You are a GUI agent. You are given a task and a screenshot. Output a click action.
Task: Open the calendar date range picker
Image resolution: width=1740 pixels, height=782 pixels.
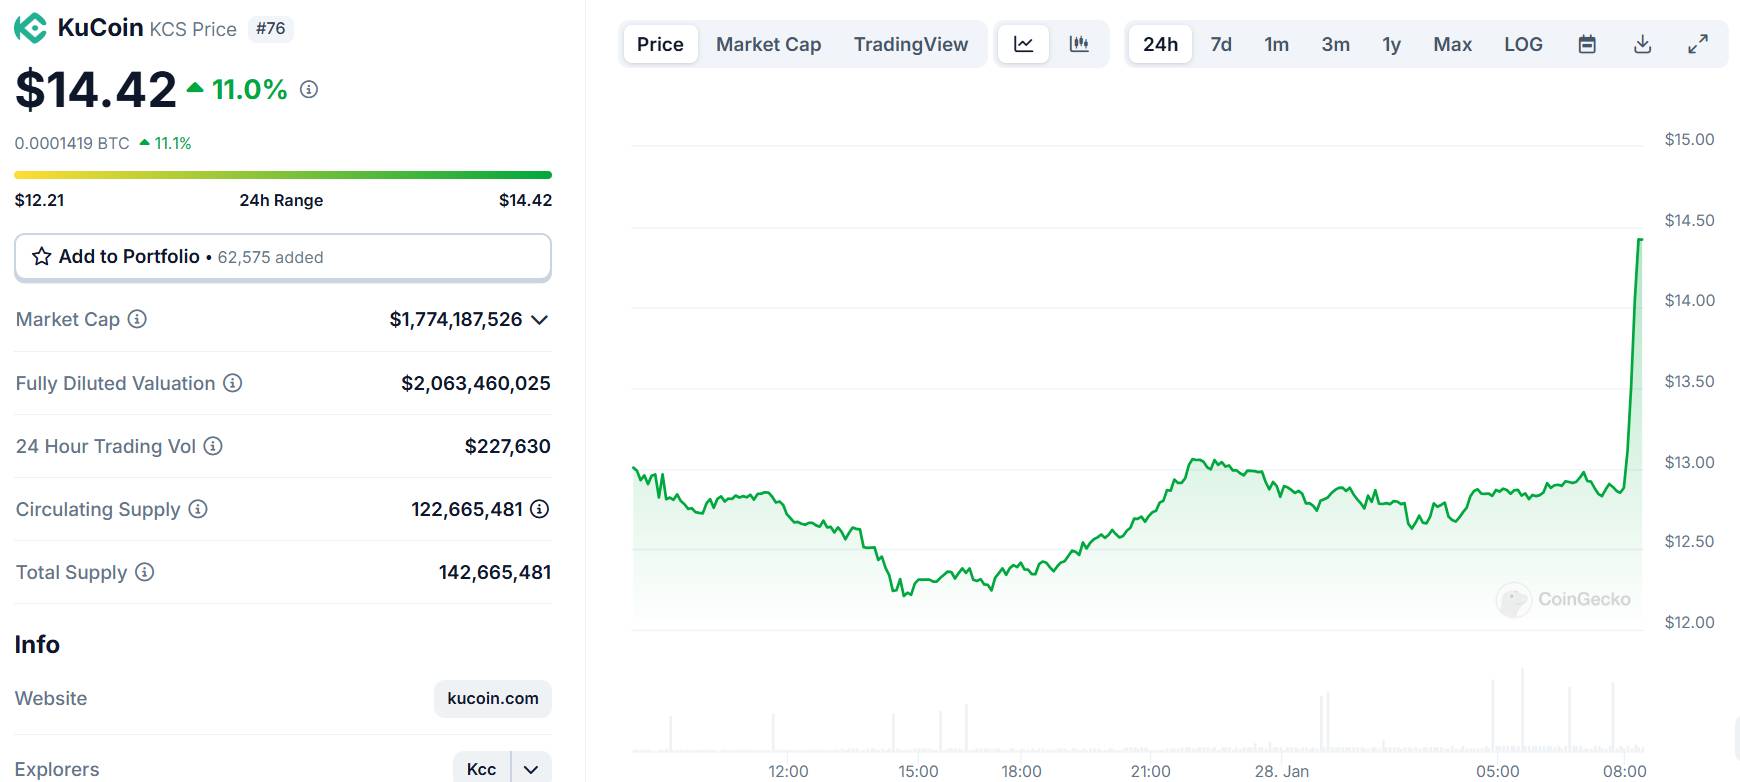(x=1587, y=44)
